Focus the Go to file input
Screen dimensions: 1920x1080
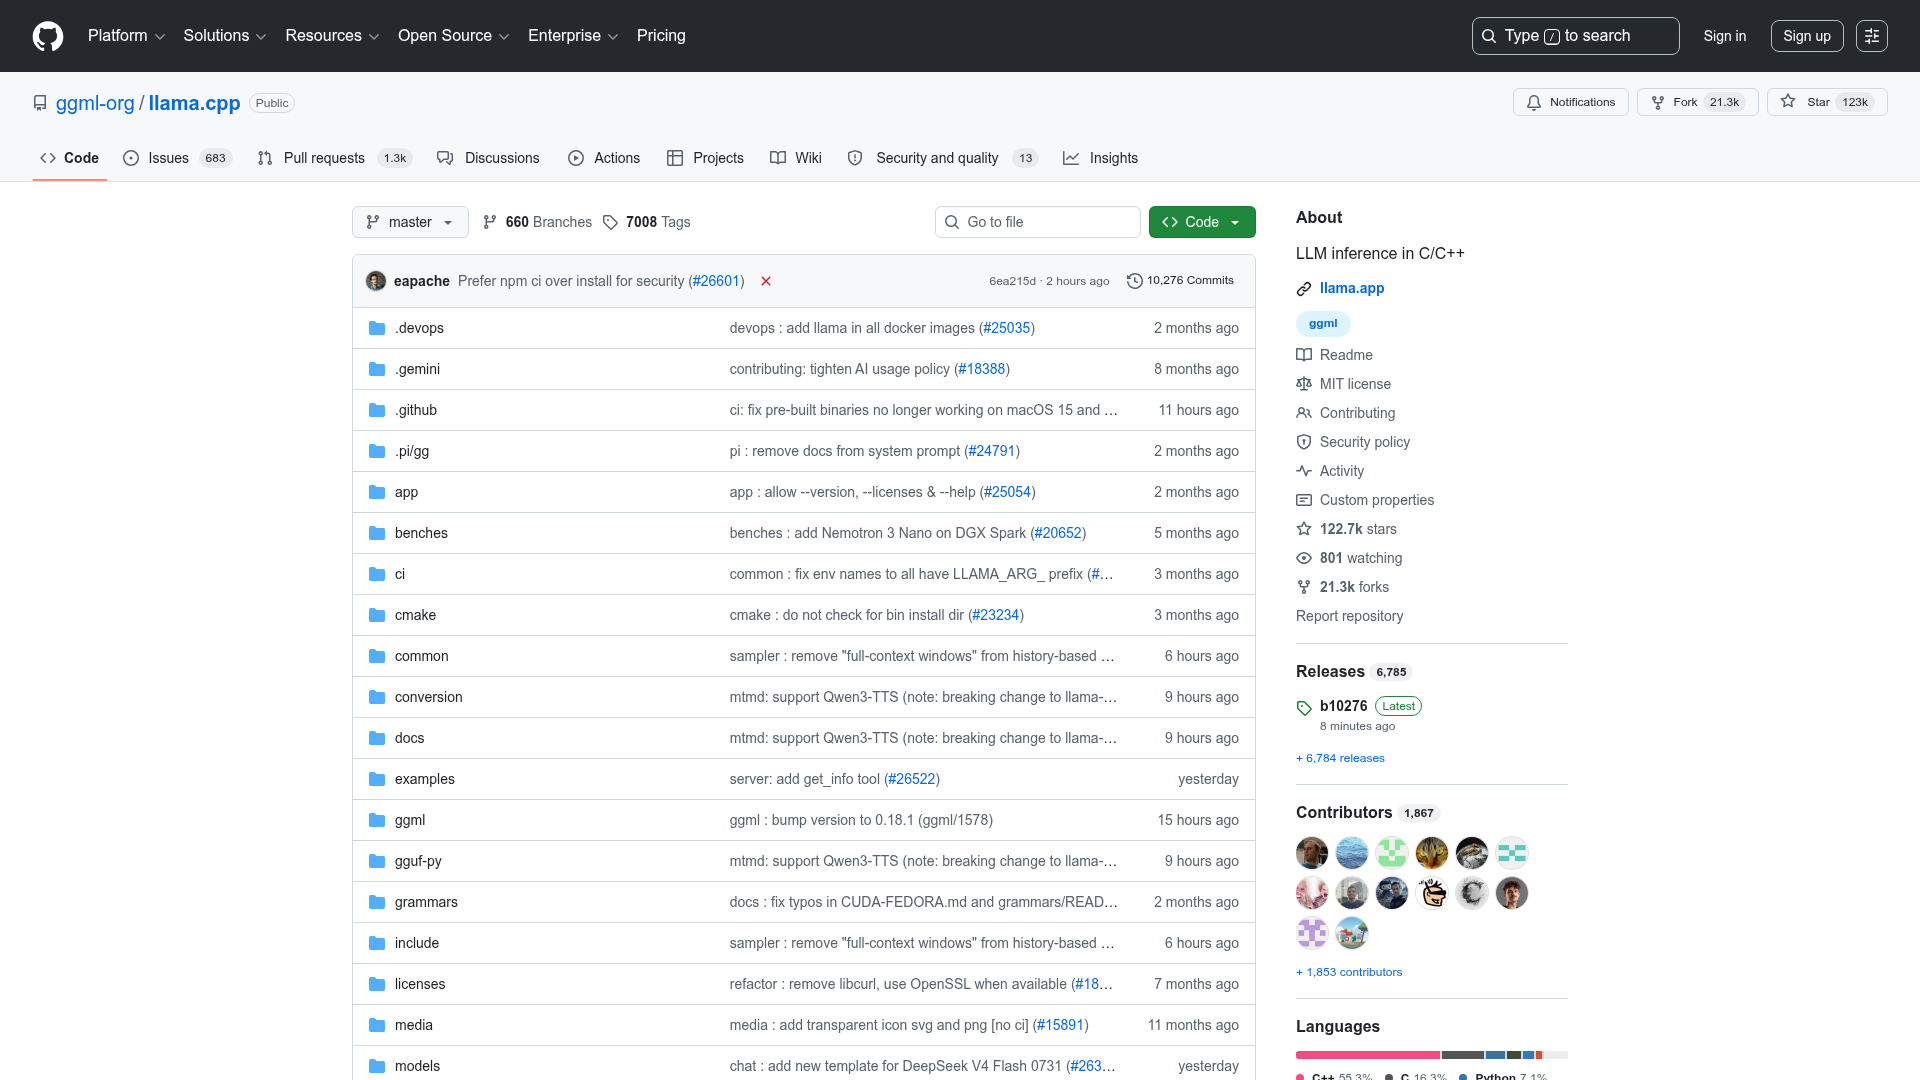click(1038, 222)
